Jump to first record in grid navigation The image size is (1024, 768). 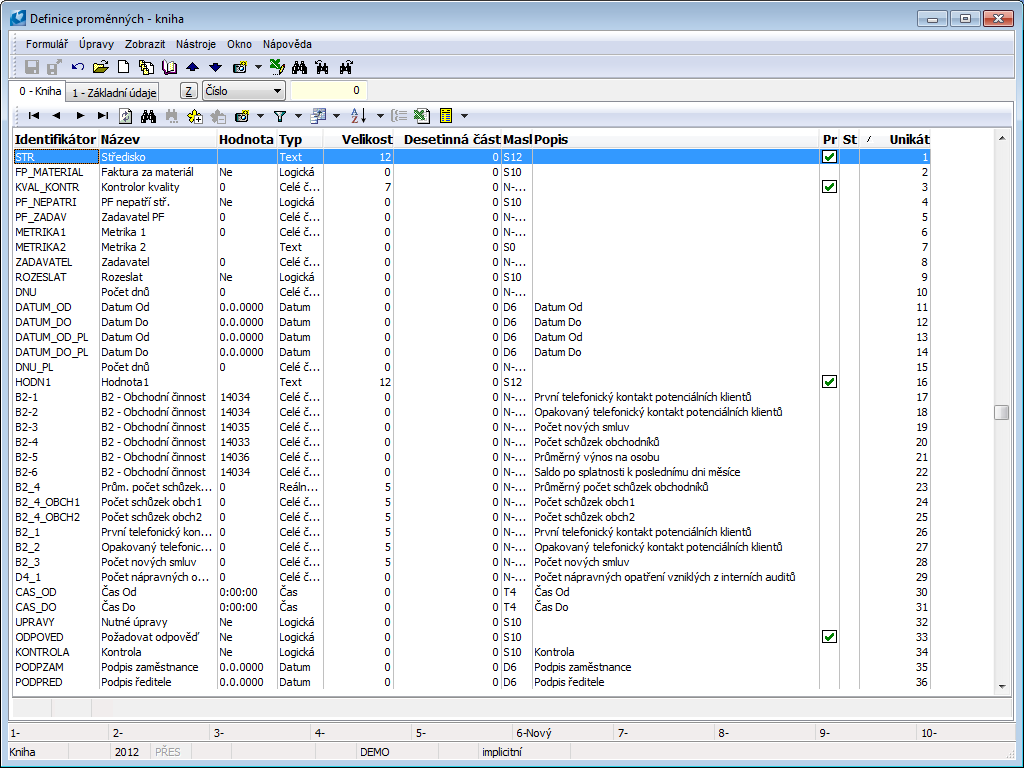point(33,116)
